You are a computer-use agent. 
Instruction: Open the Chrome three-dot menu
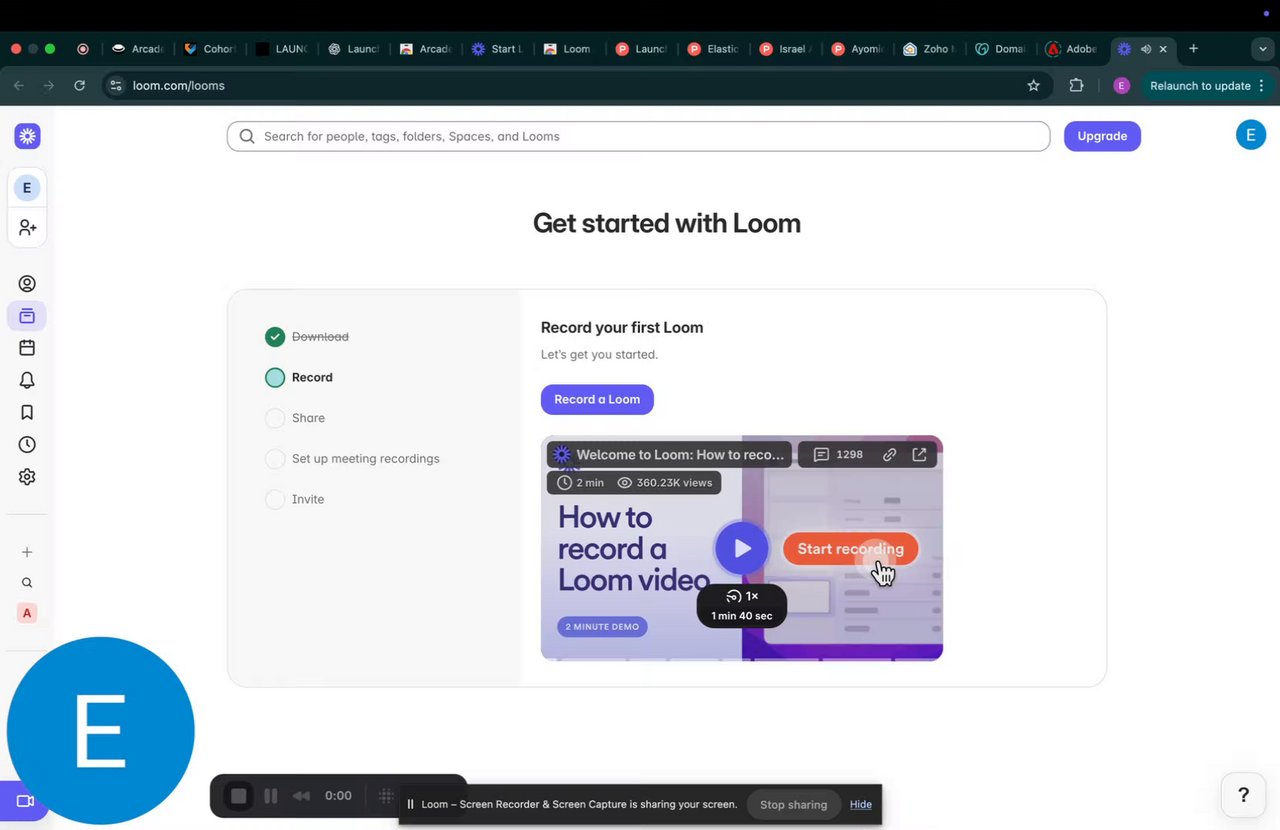point(1262,86)
